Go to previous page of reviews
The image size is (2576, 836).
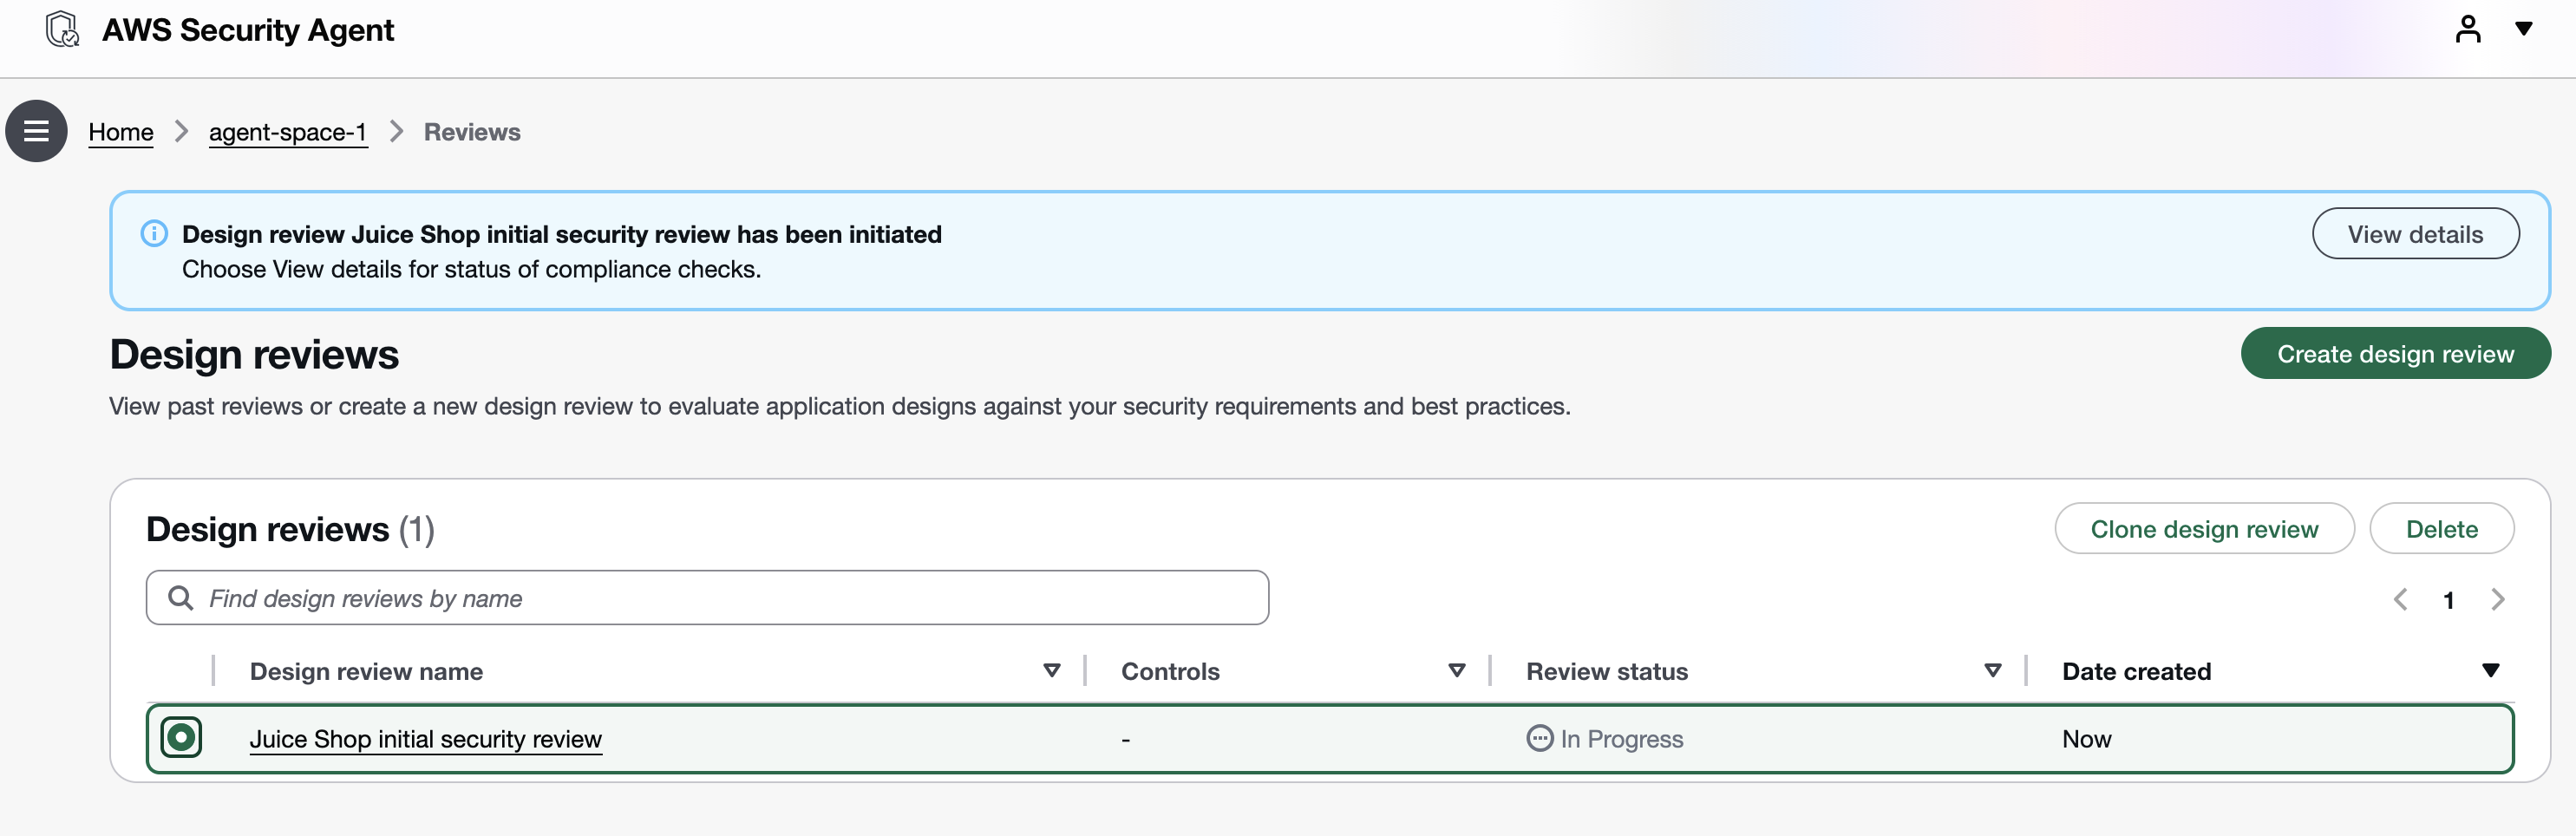coord(2400,599)
